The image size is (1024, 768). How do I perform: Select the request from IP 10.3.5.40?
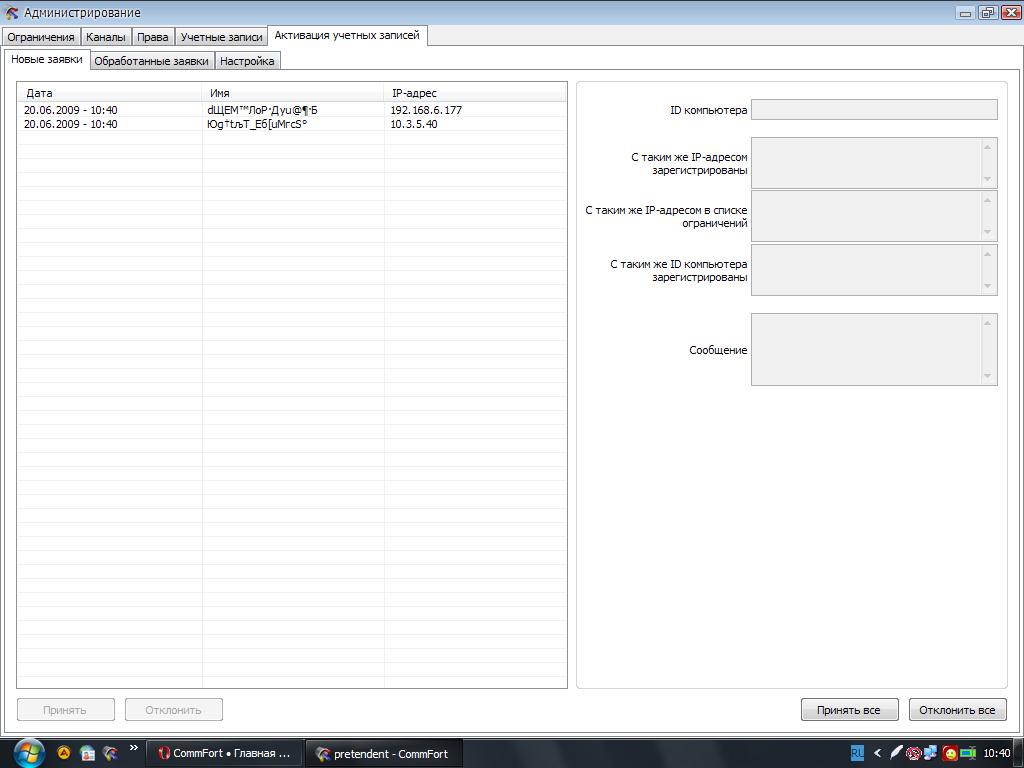pos(290,124)
